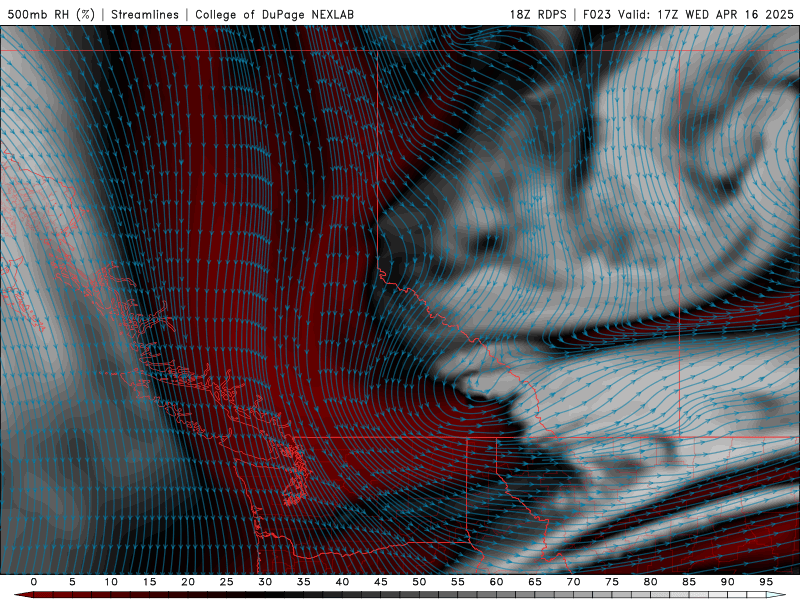Click the '85' value on color scale
Screen dimensions: 800x600
tap(689, 582)
